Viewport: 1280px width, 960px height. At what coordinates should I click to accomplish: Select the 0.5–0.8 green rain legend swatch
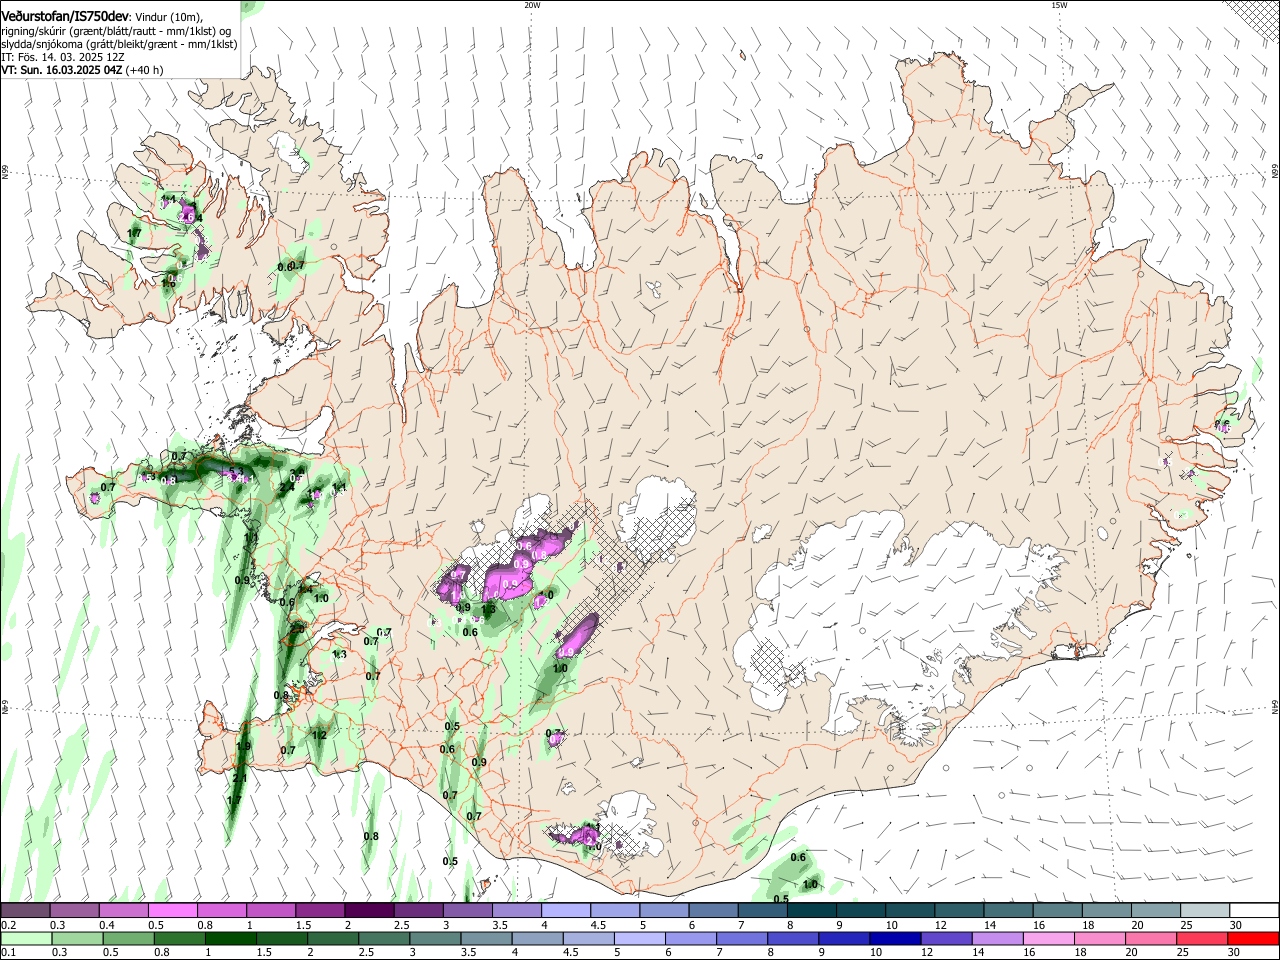click(x=128, y=938)
